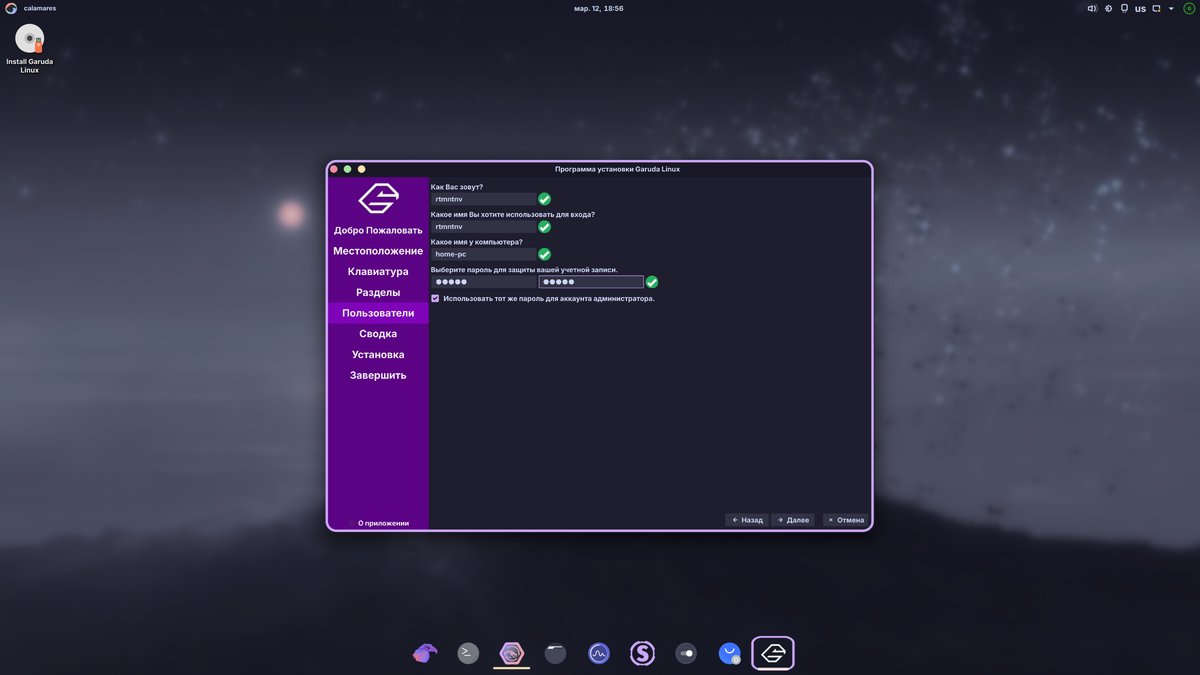Uncheck use same password for administrator

coord(435,298)
